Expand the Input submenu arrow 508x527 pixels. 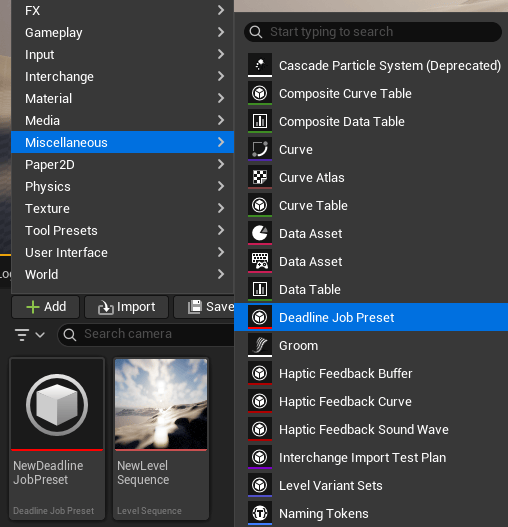coord(221,54)
